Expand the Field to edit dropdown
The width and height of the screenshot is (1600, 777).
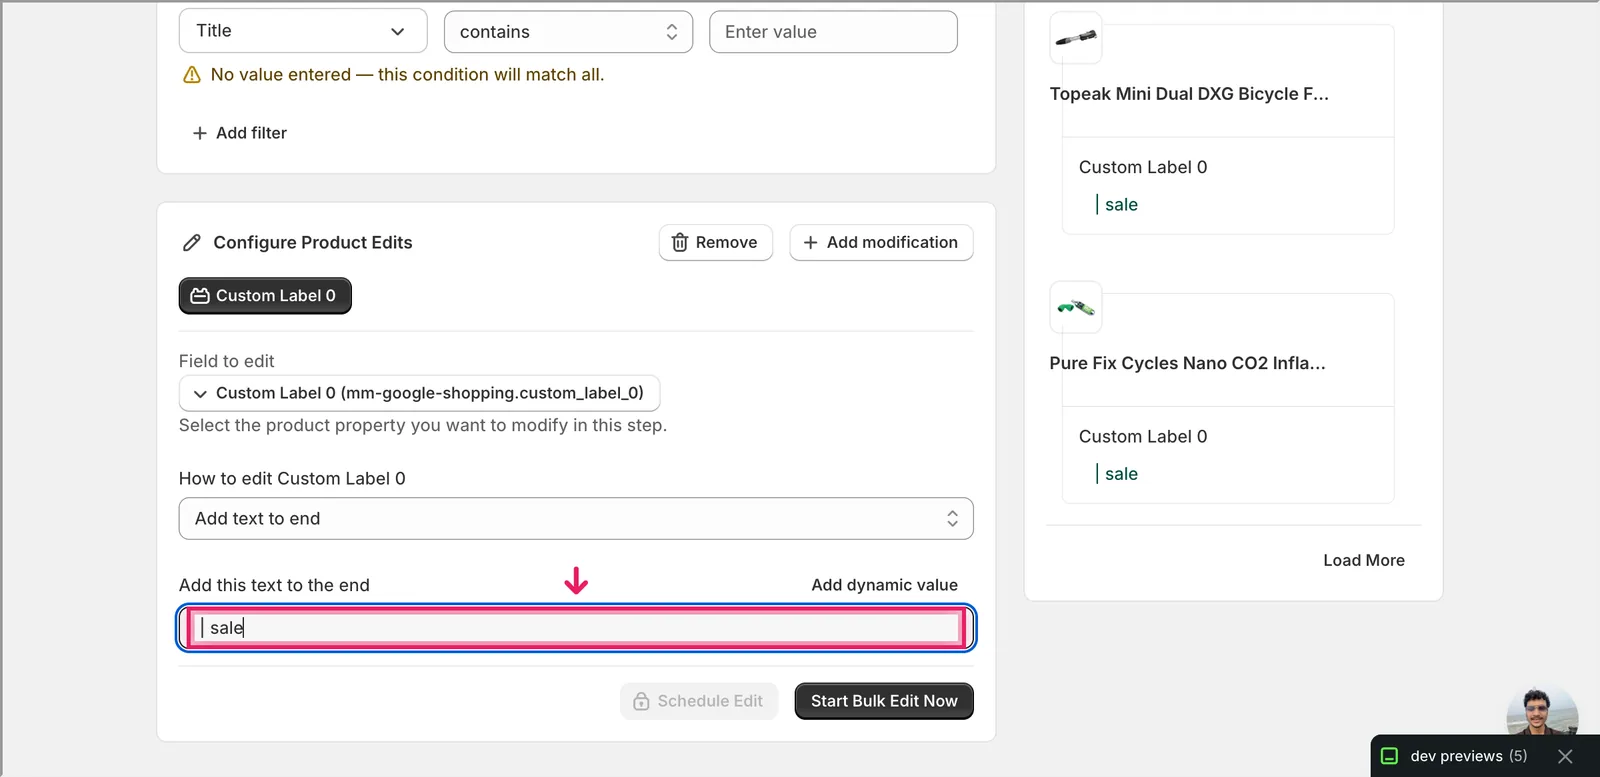click(419, 393)
